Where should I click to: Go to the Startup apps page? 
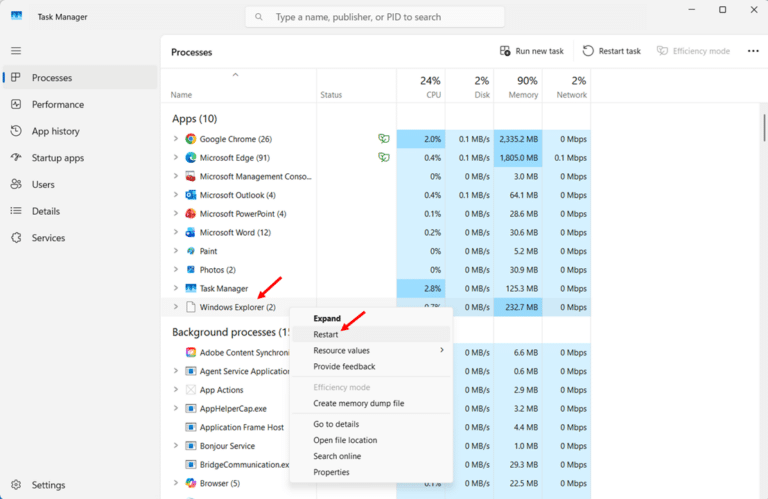click(x=80, y=158)
